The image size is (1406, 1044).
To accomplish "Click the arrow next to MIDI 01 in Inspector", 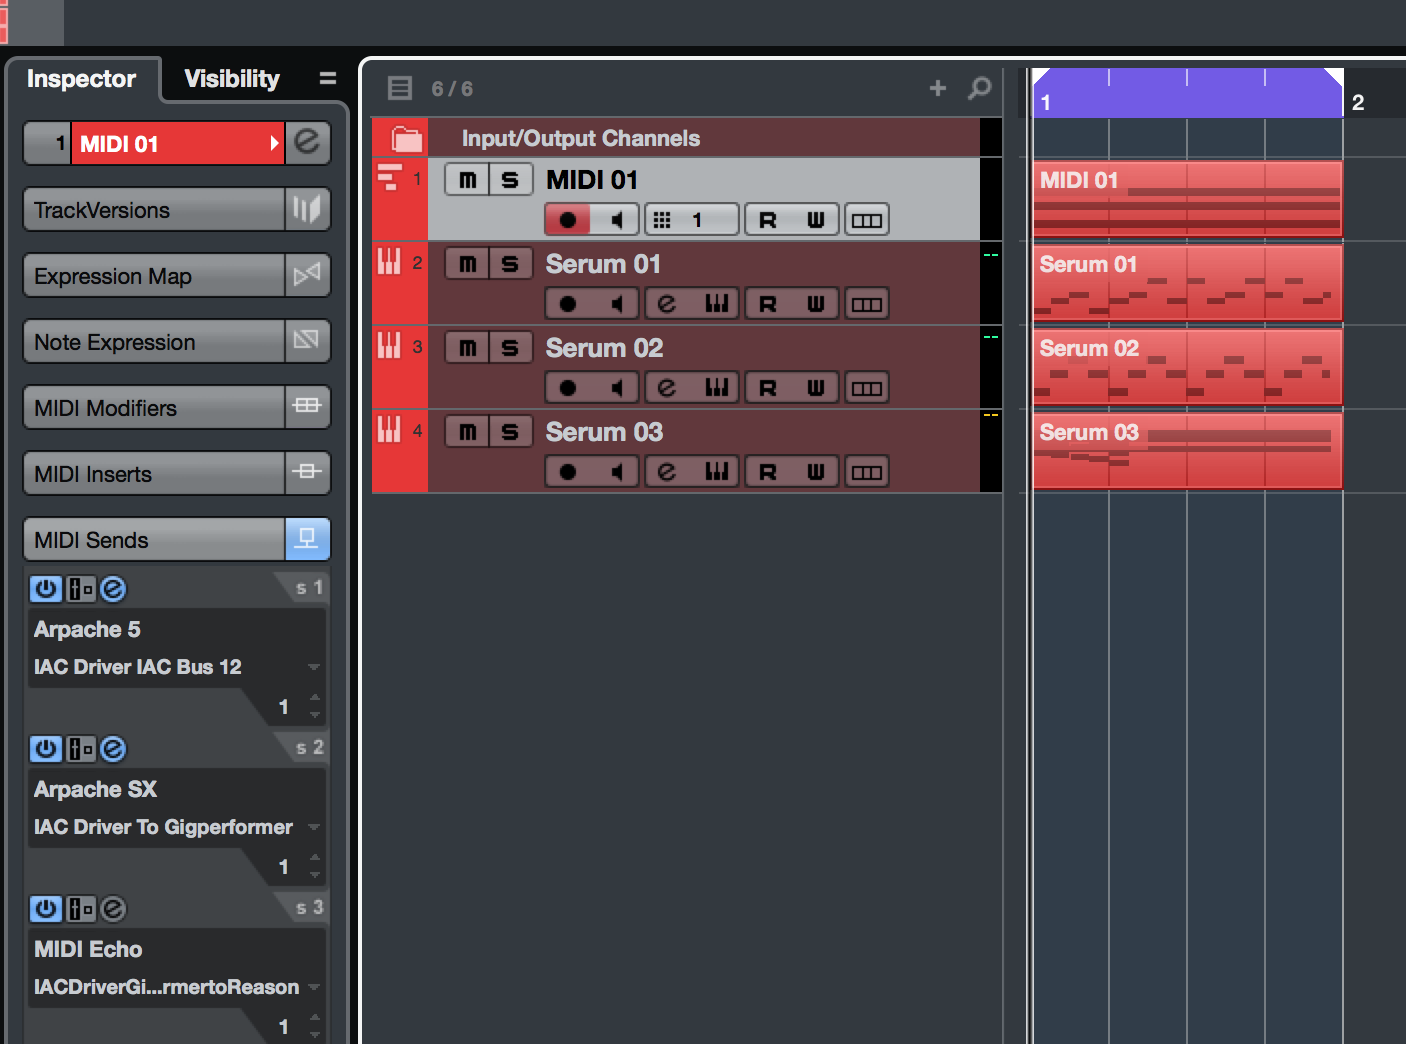I will pyautogui.click(x=274, y=143).
